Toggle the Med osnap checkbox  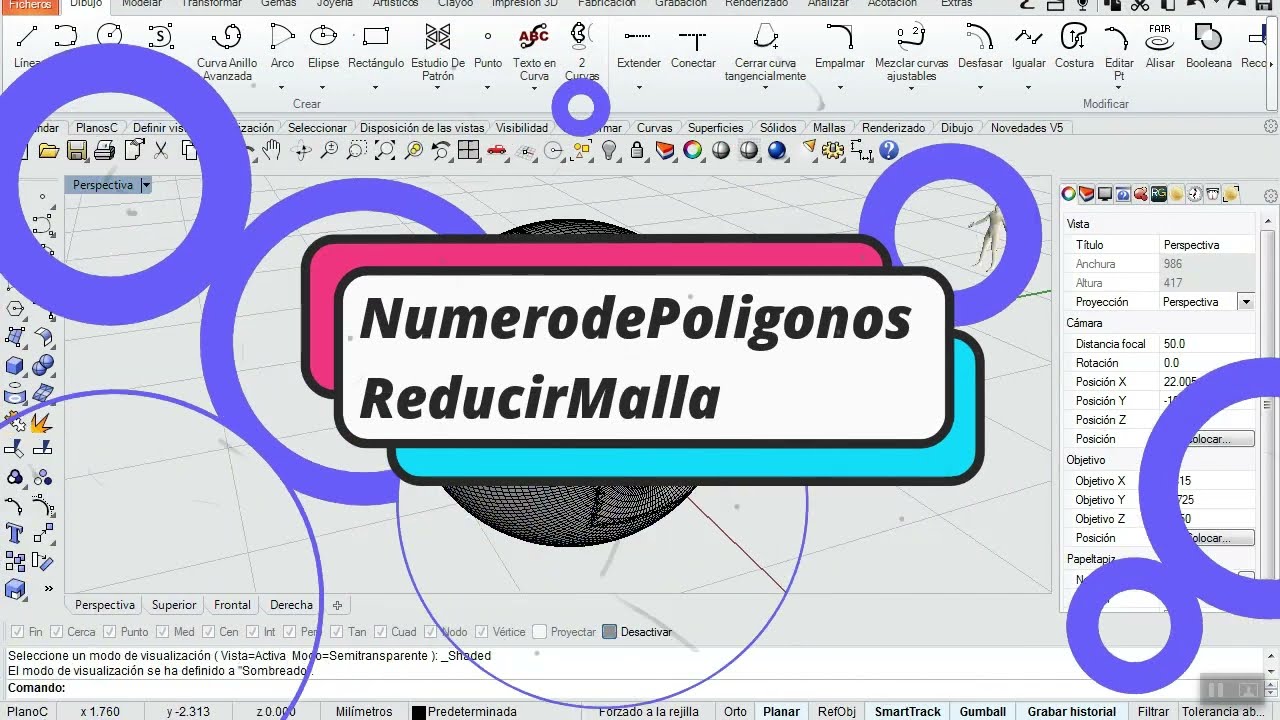pyautogui.click(x=163, y=632)
